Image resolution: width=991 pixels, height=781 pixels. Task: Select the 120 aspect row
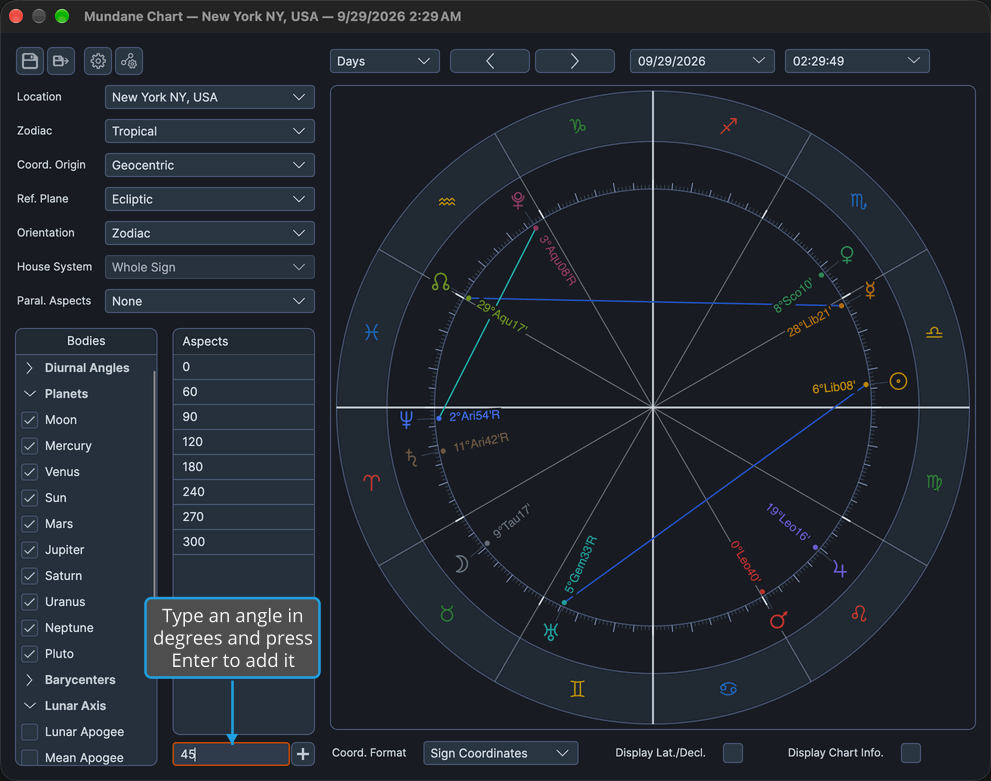(x=243, y=442)
